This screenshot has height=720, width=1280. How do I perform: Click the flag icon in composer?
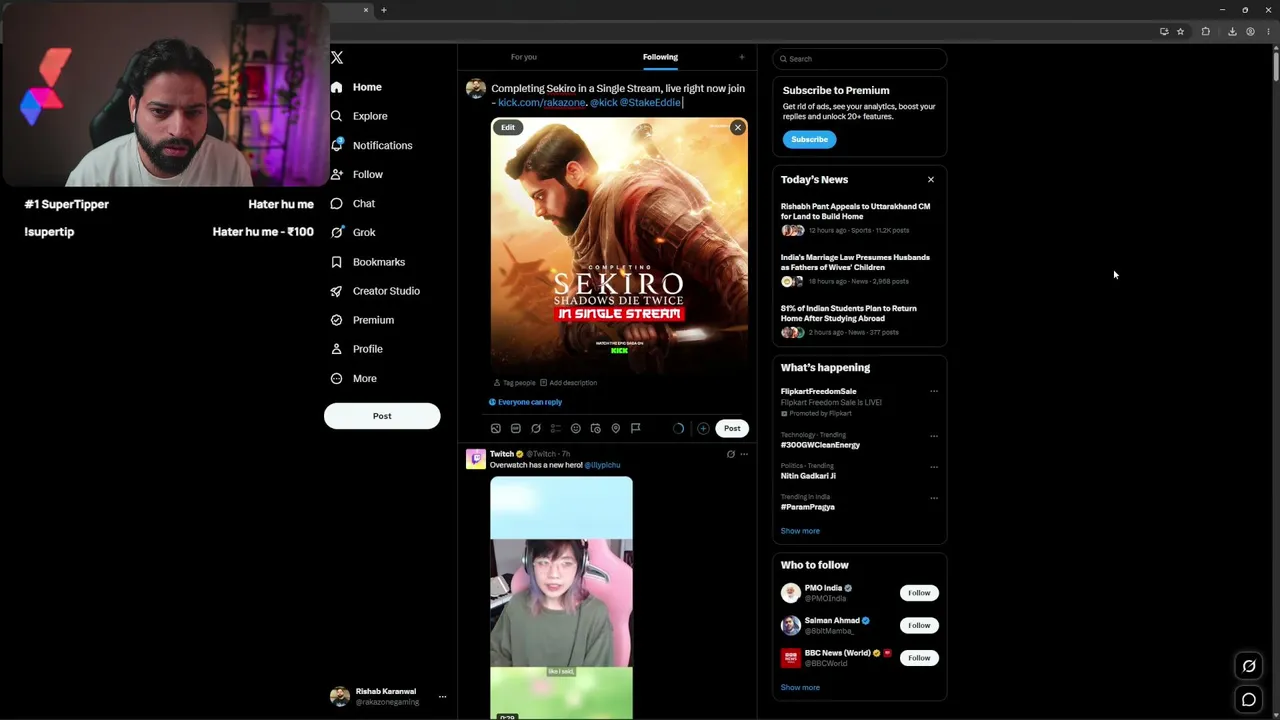tap(636, 429)
